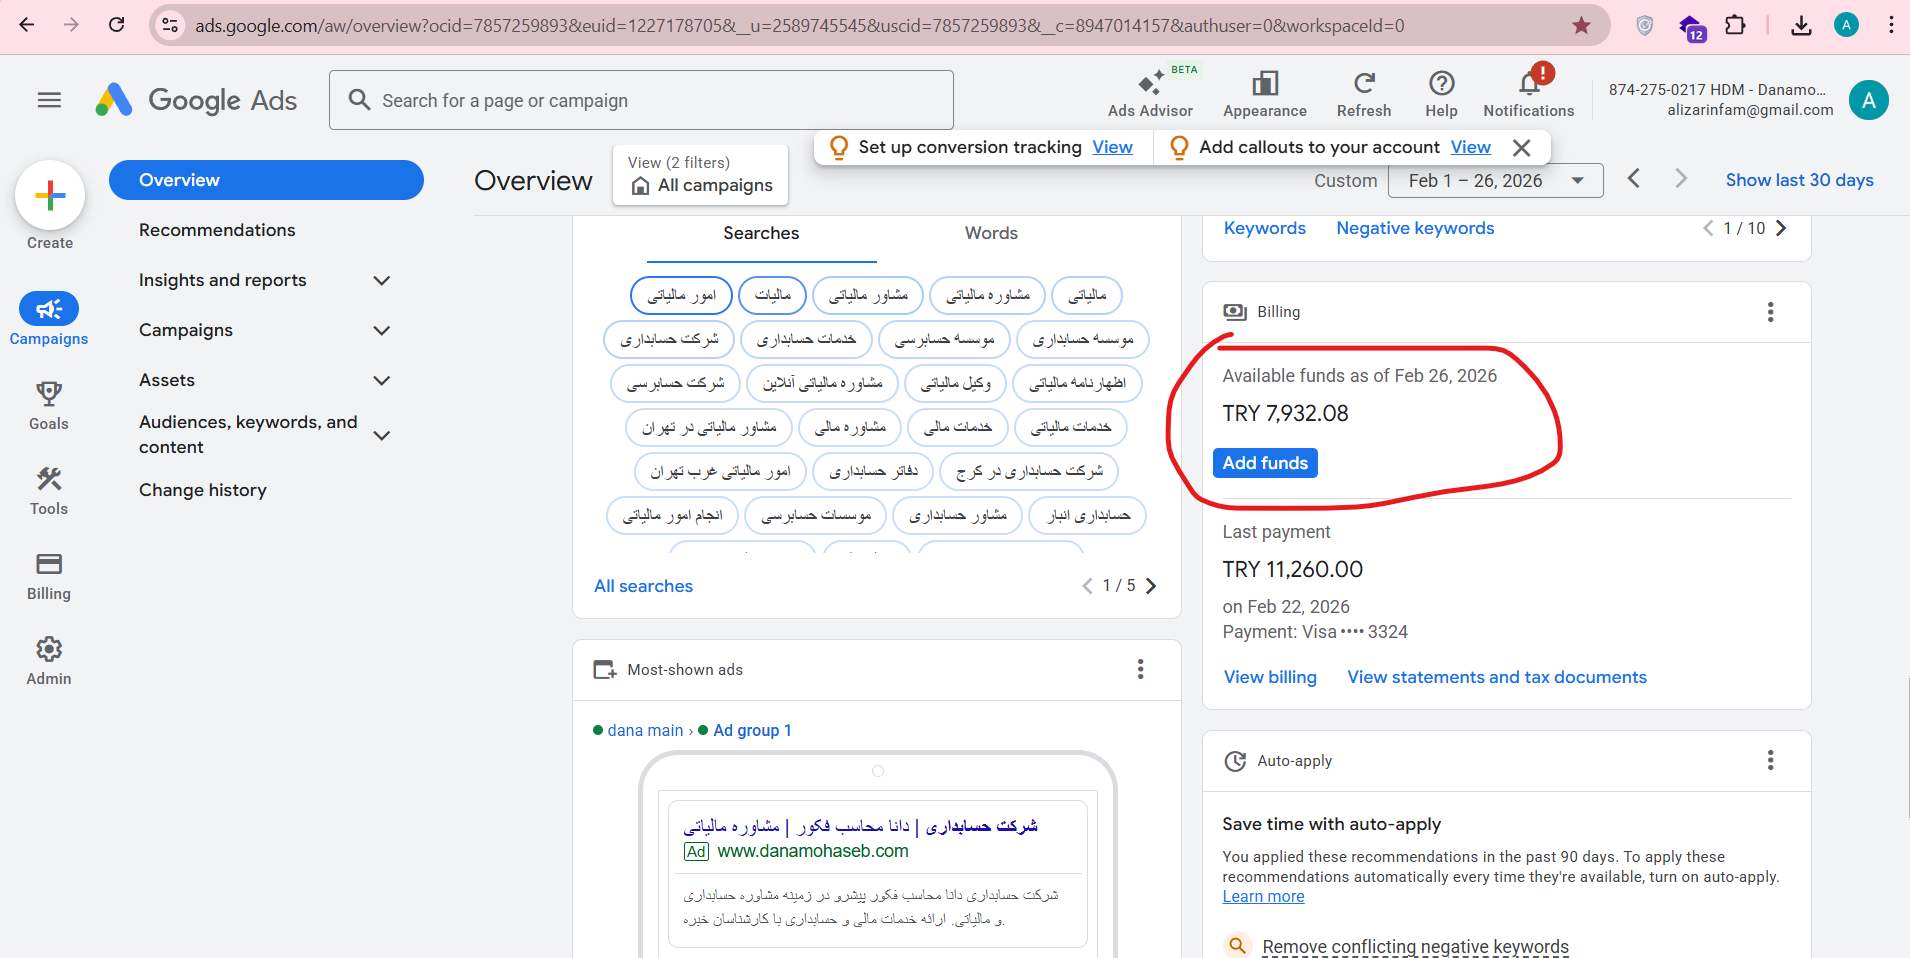Switch to the Words tab
Image resolution: width=1910 pixels, height=958 pixels.
[990, 233]
